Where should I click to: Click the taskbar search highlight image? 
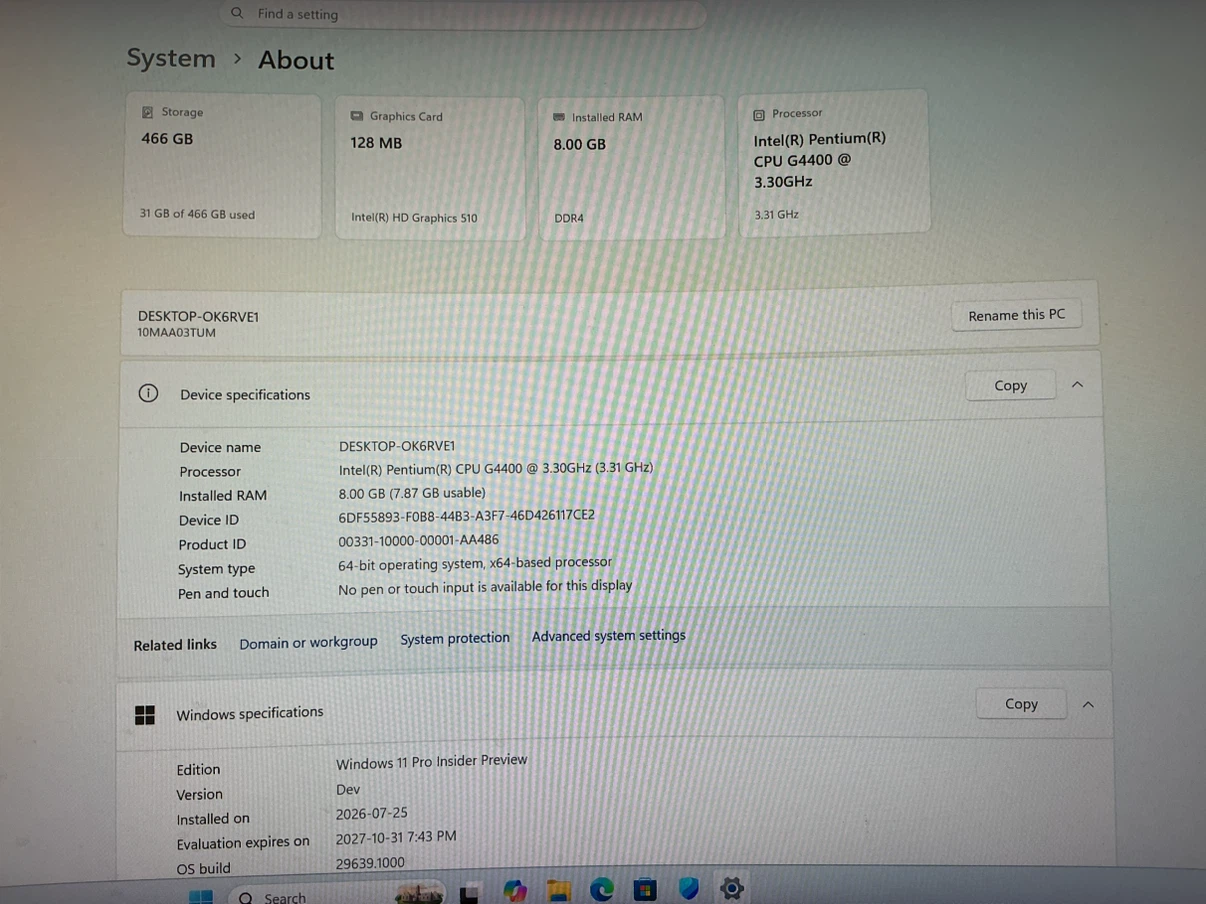[x=419, y=893]
